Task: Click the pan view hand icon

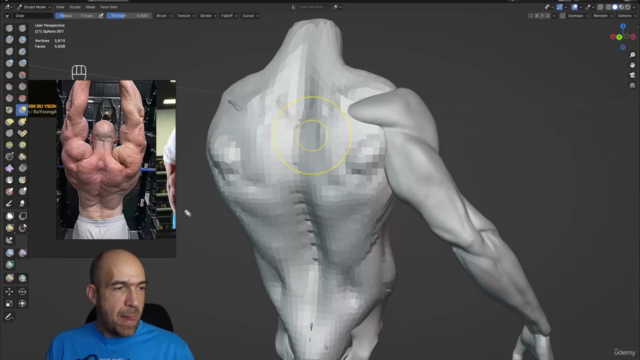Action: [632, 65]
